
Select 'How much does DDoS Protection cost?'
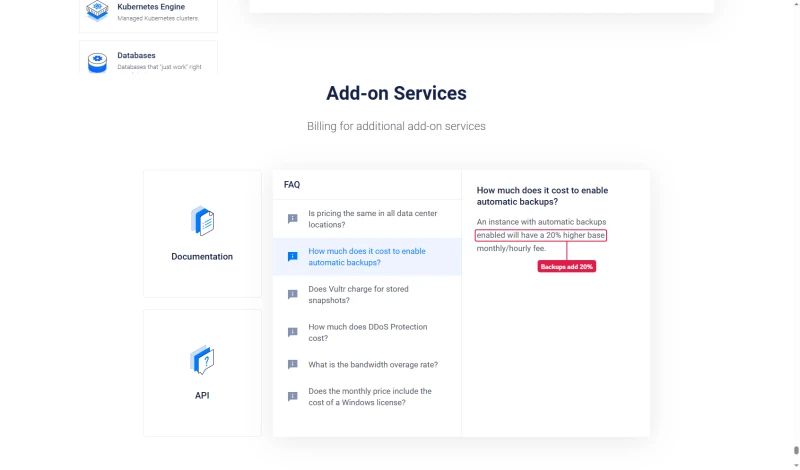[367, 332]
